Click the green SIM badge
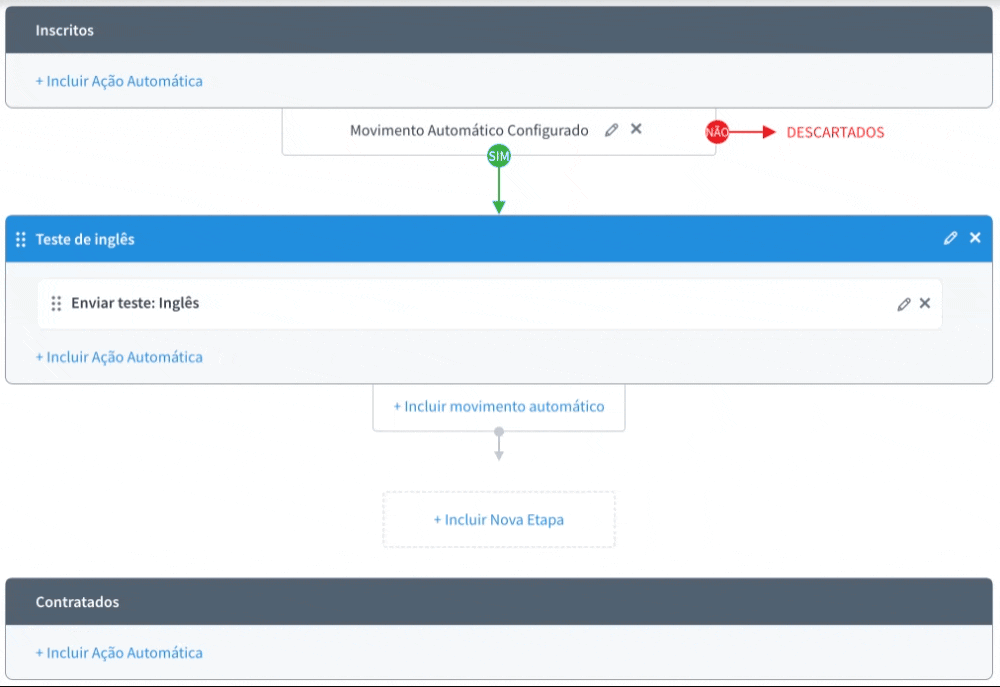 point(498,156)
